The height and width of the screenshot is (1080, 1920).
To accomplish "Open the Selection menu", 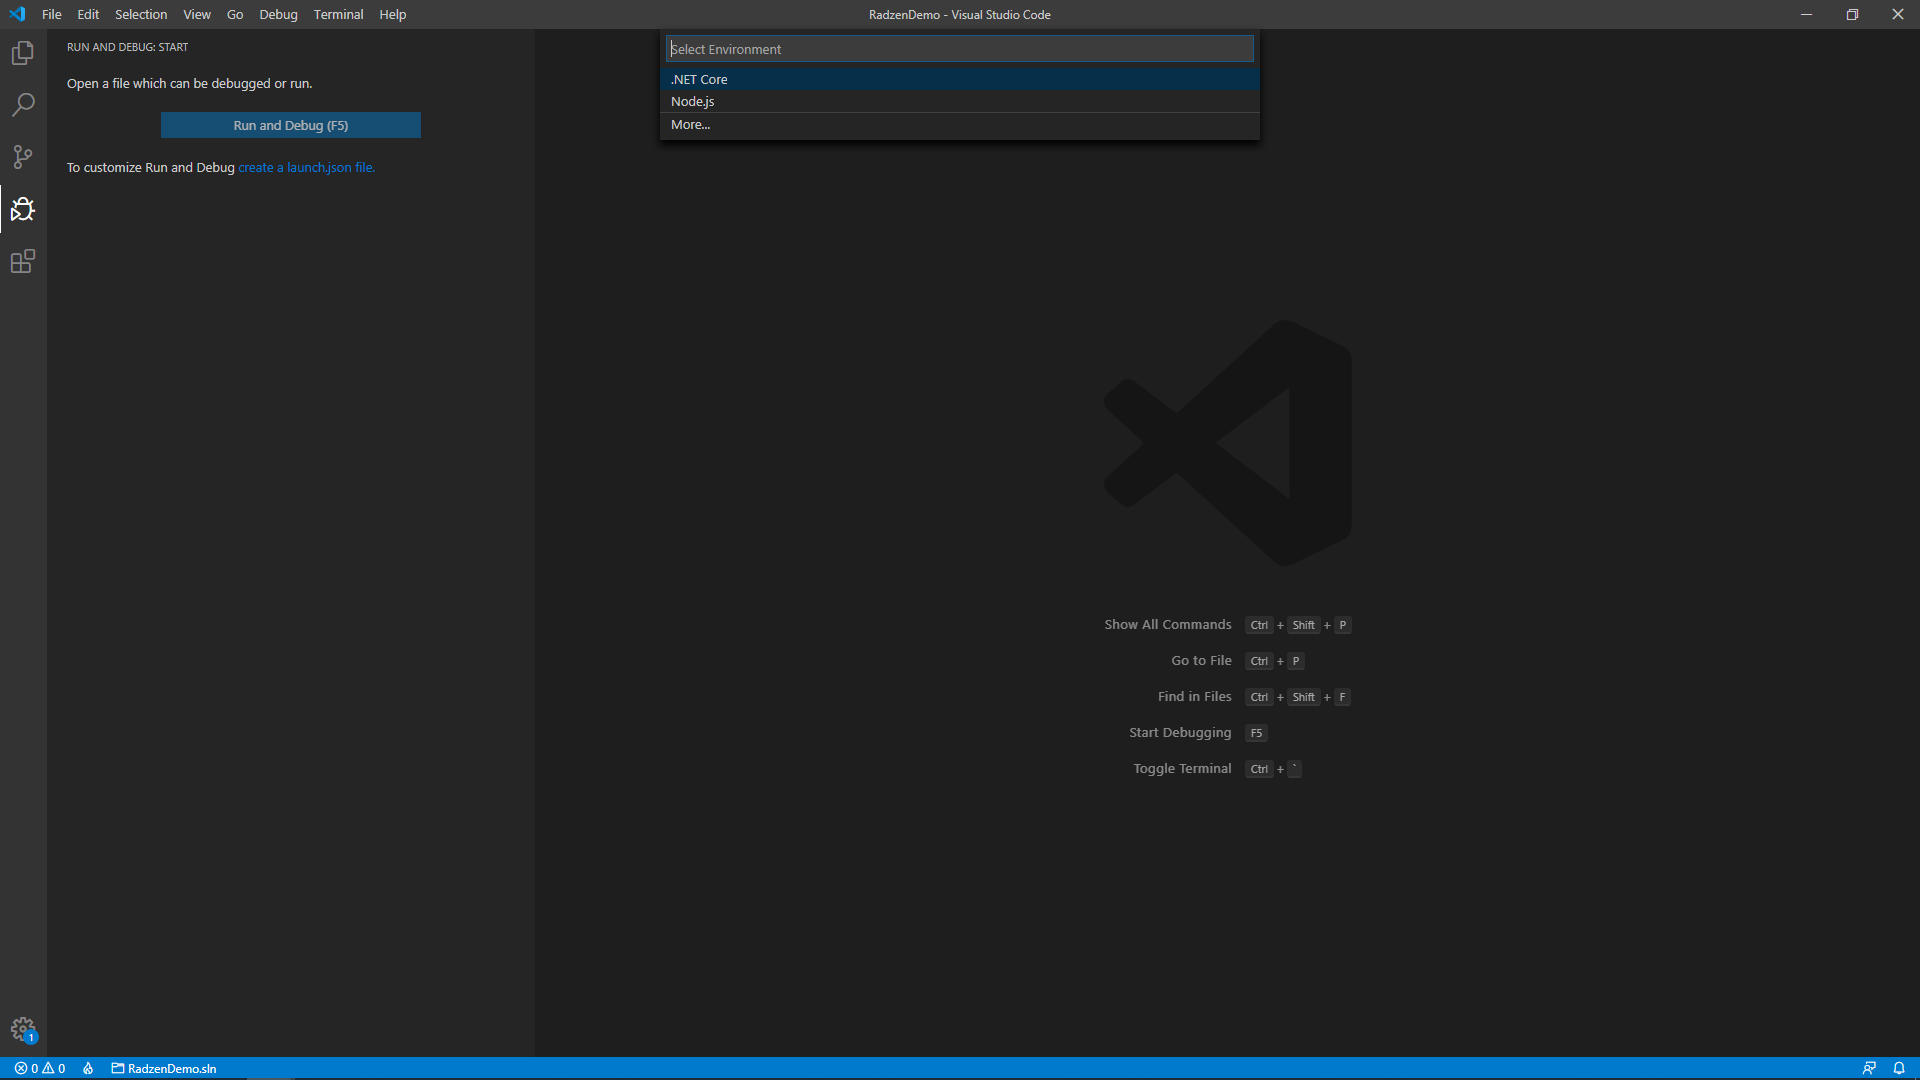I will pos(141,14).
